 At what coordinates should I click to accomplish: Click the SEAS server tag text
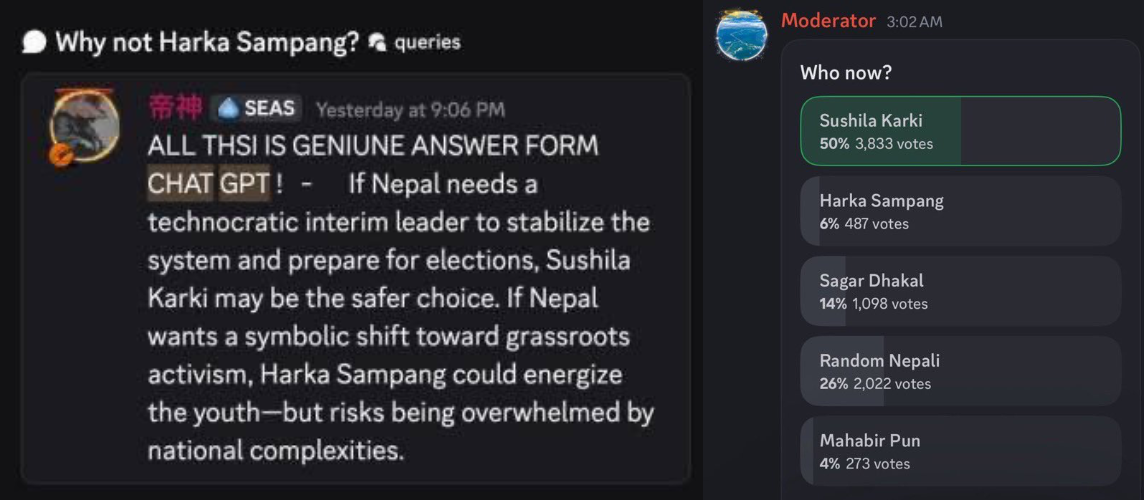pyautogui.click(x=268, y=108)
